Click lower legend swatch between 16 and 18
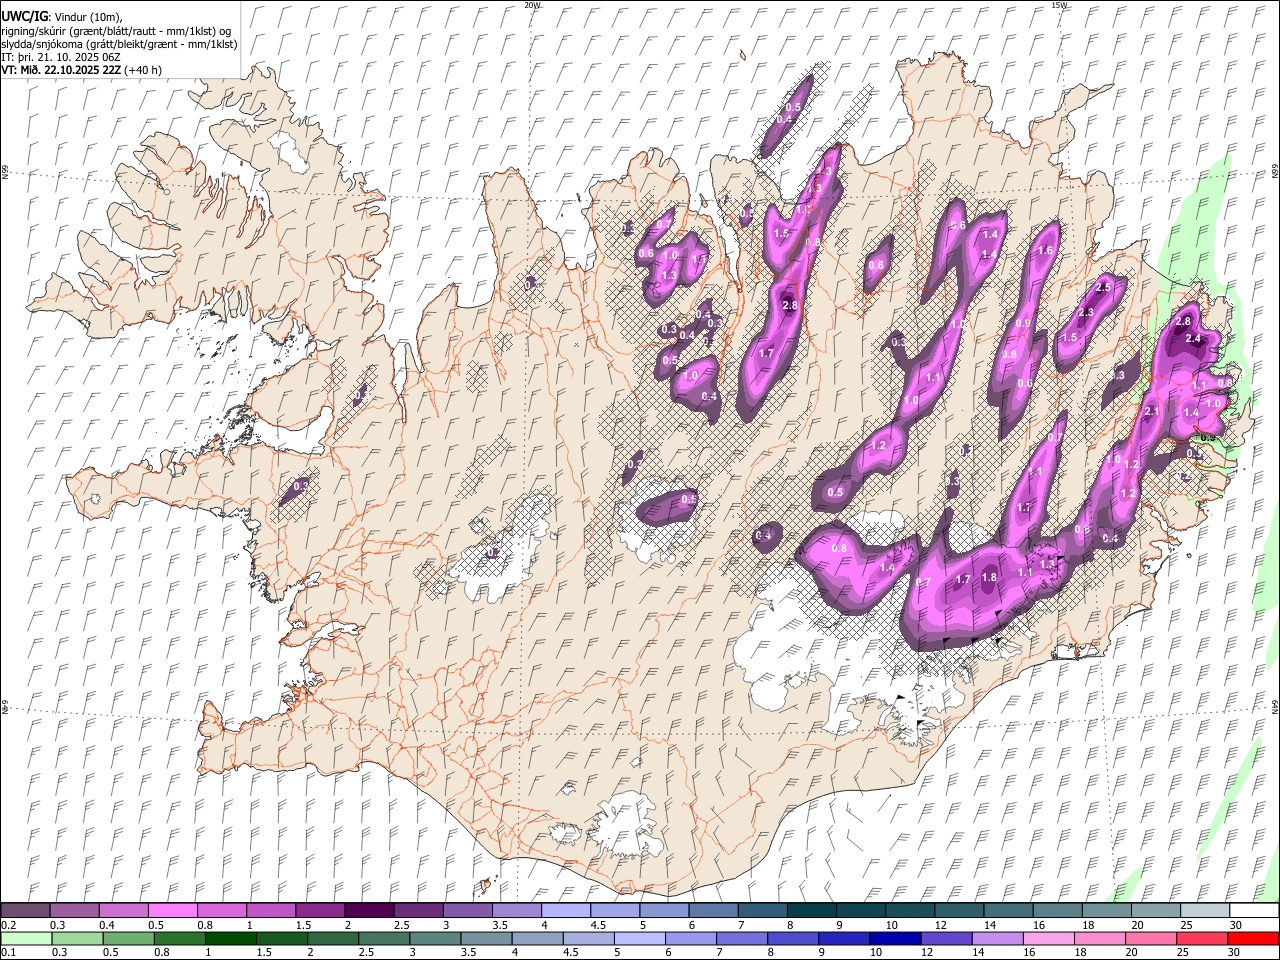Image resolution: width=1280 pixels, height=960 pixels. [x=1048, y=938]
